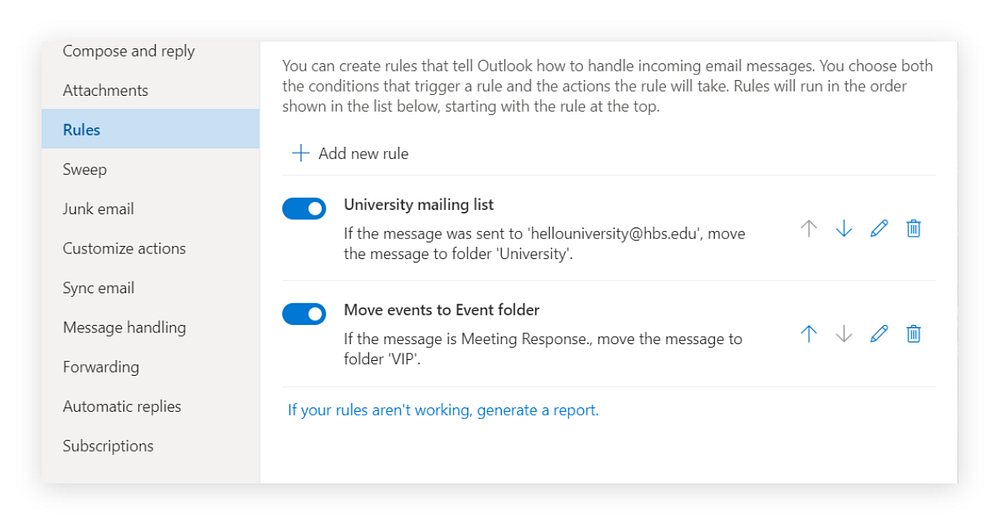
Task: Click the generate a report link
Action: (x=443, y=410)
